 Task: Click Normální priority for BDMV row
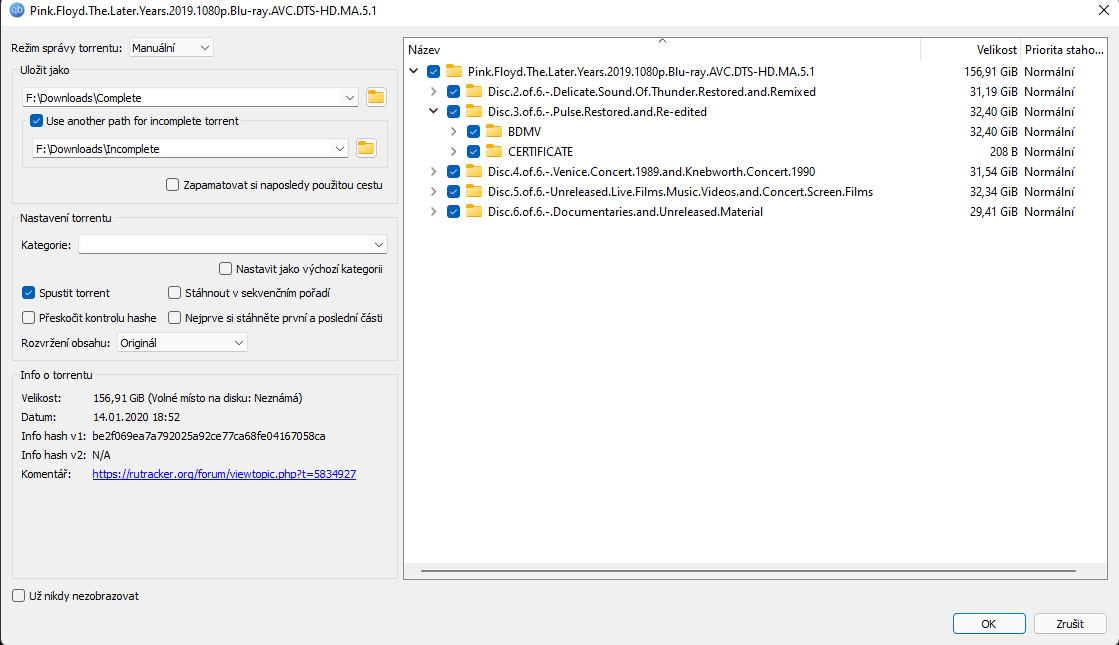tap(1049, 131)
